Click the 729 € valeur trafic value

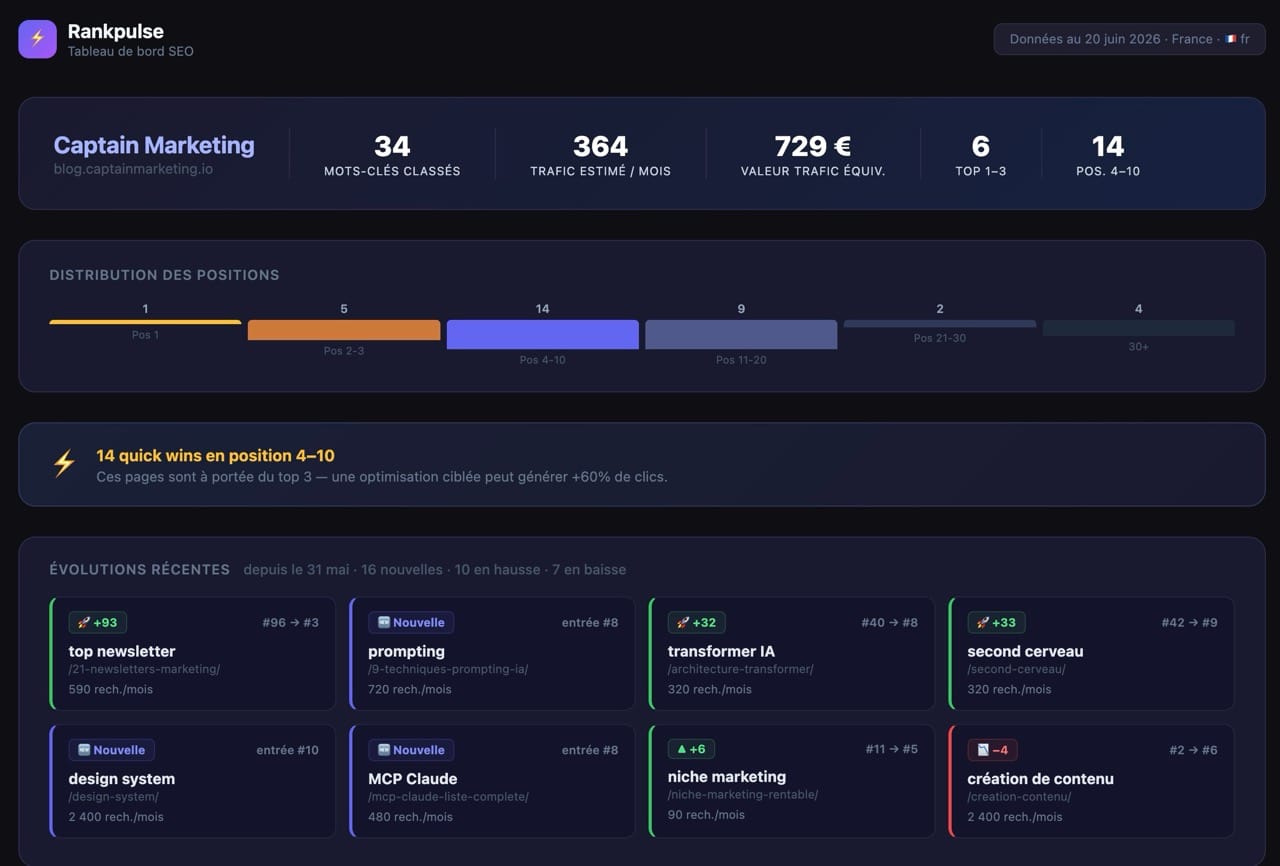coord(813,147)
